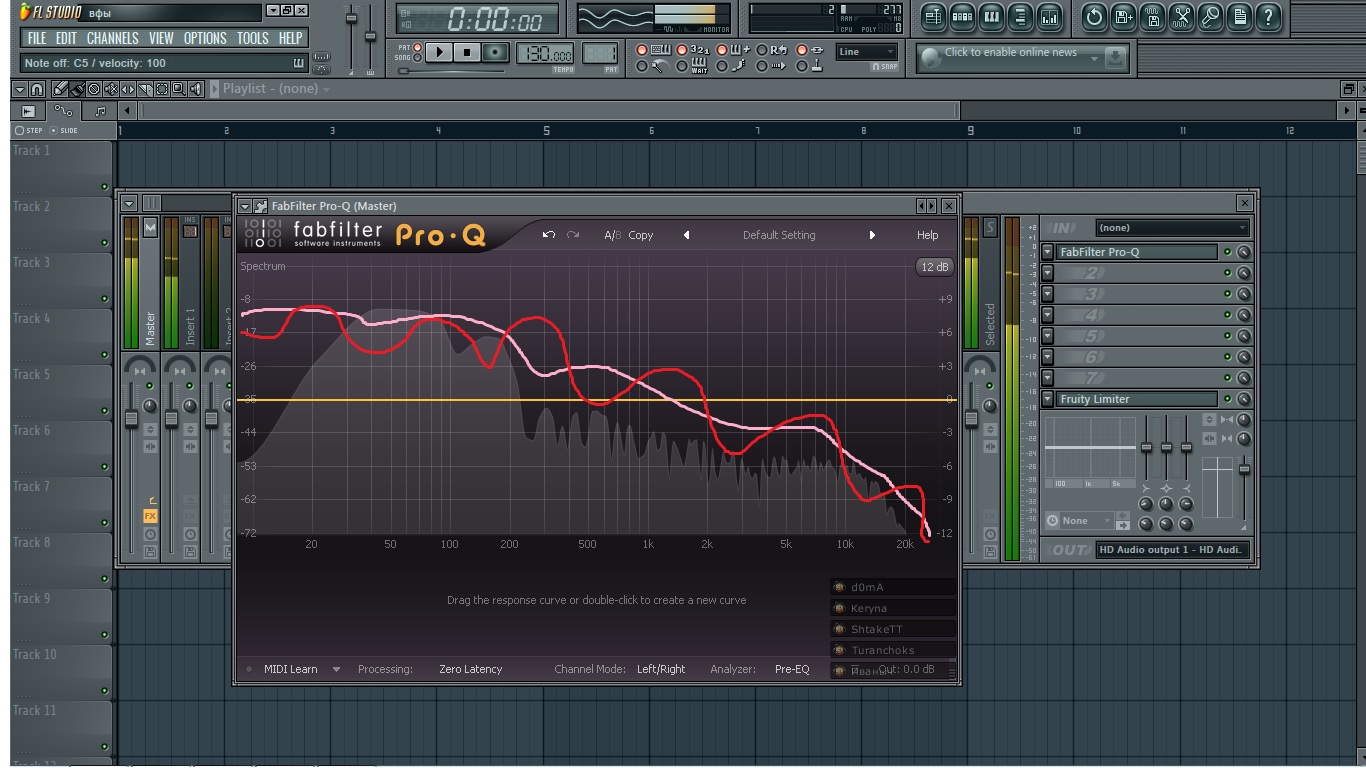Image resolution: width=1366 pixels, height=768 pixels.
Task: Open the Playlist options menu arrow
Action: point(19,89)
